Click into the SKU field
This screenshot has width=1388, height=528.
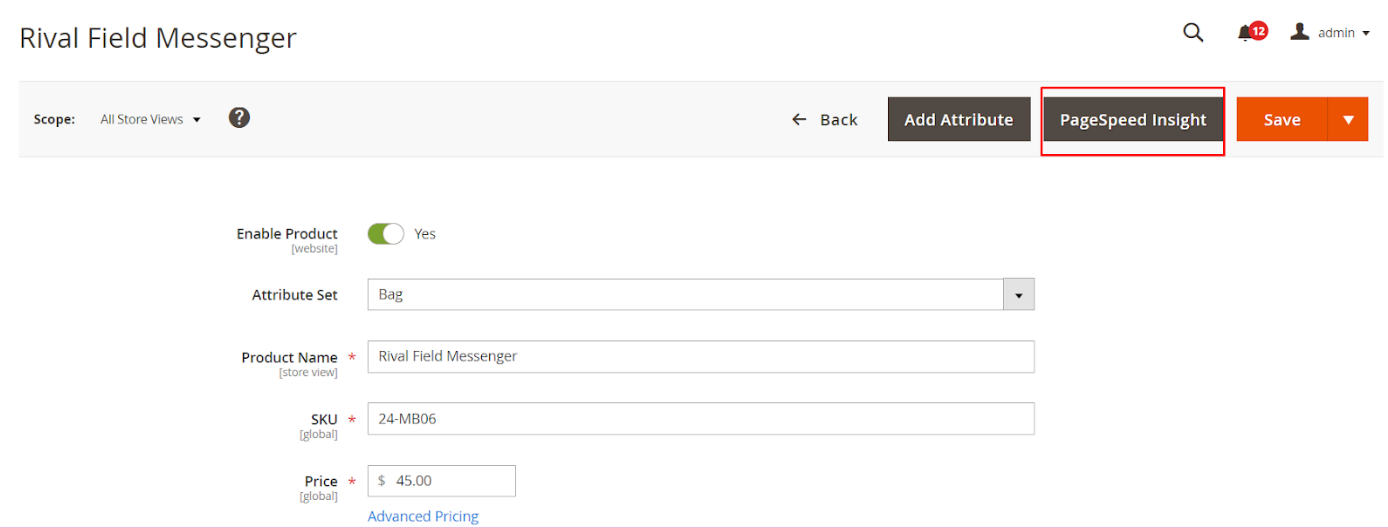(x=700, y=419)
